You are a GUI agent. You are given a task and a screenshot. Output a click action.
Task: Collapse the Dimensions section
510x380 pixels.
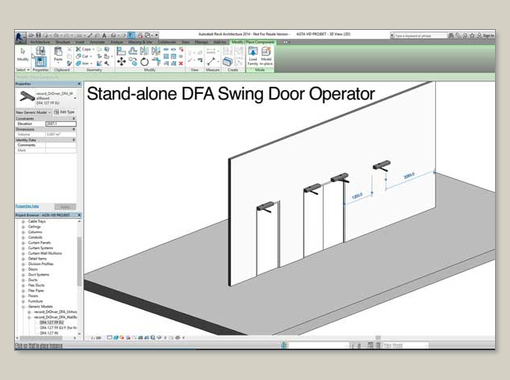(74, 129)
